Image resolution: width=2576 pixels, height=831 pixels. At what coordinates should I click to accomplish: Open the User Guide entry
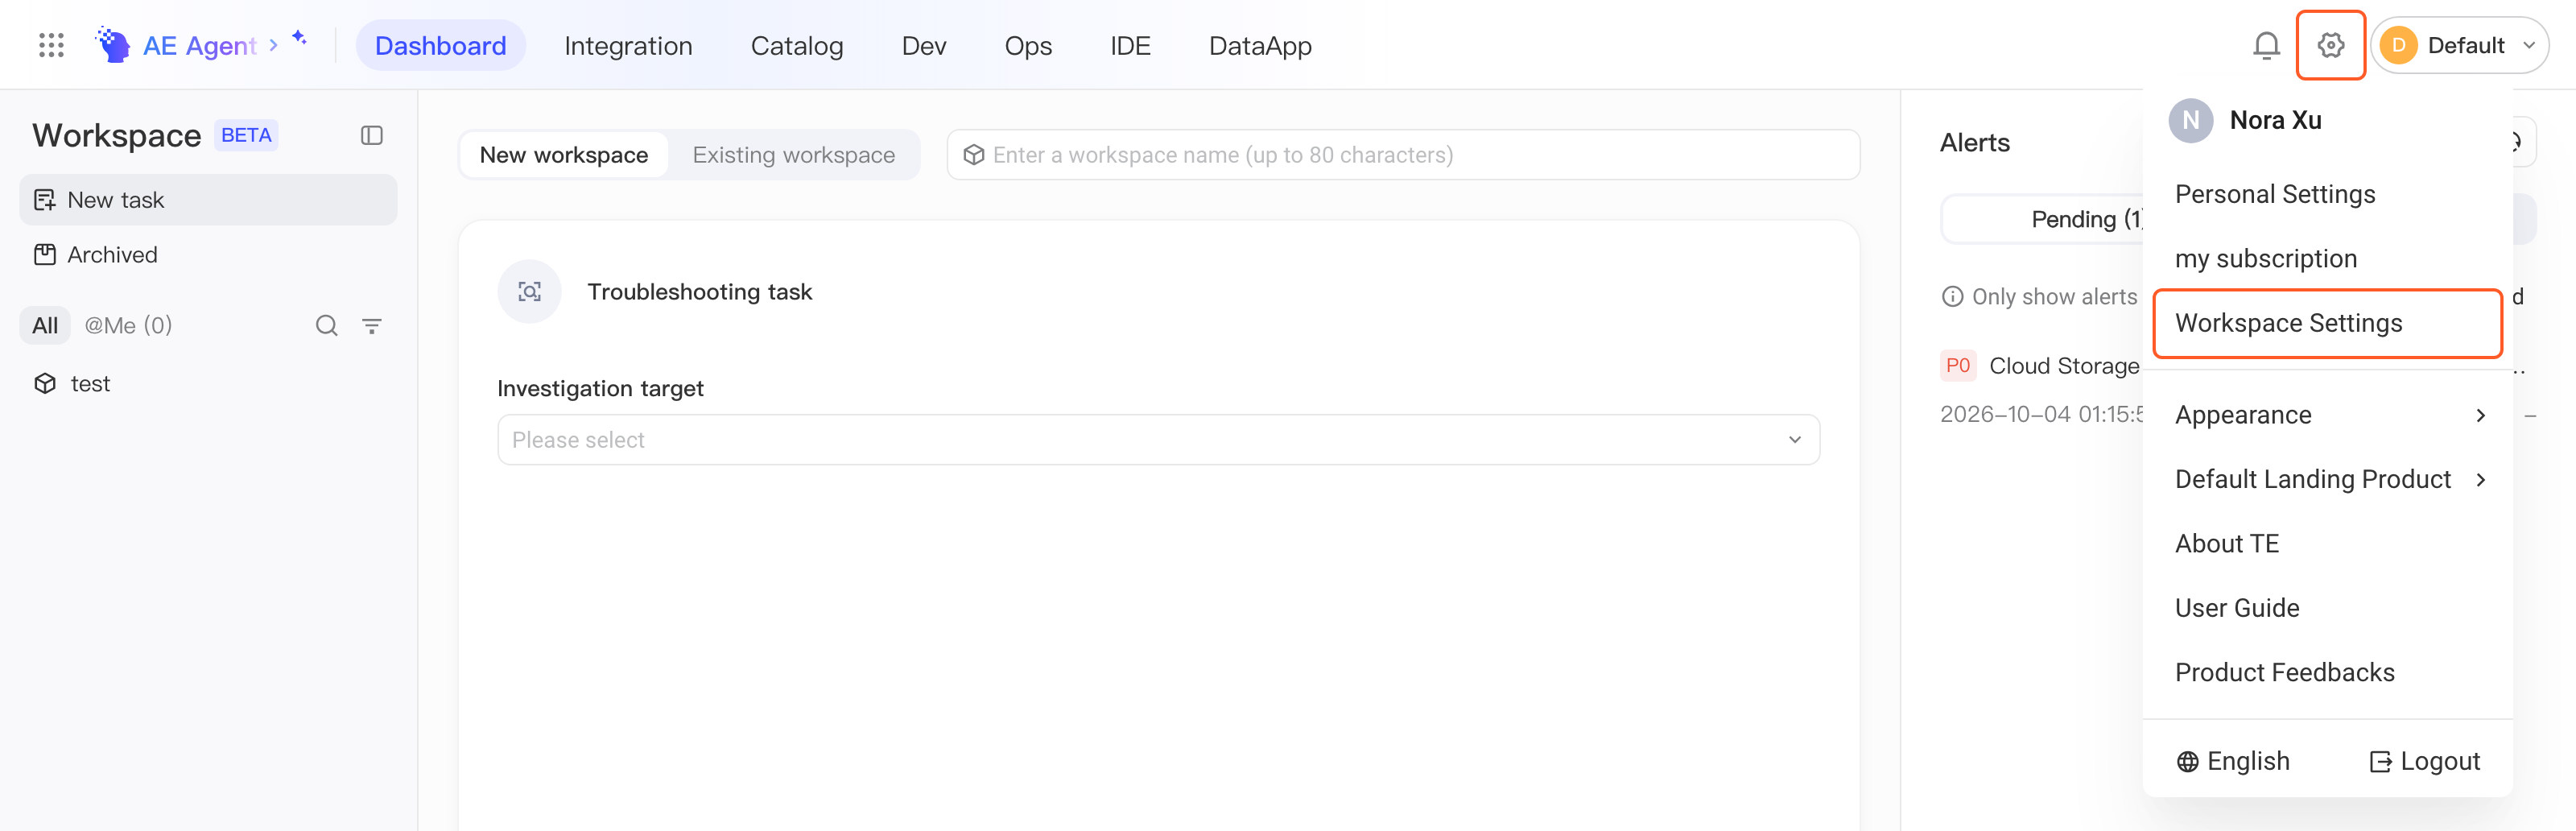pos(2328,608)
